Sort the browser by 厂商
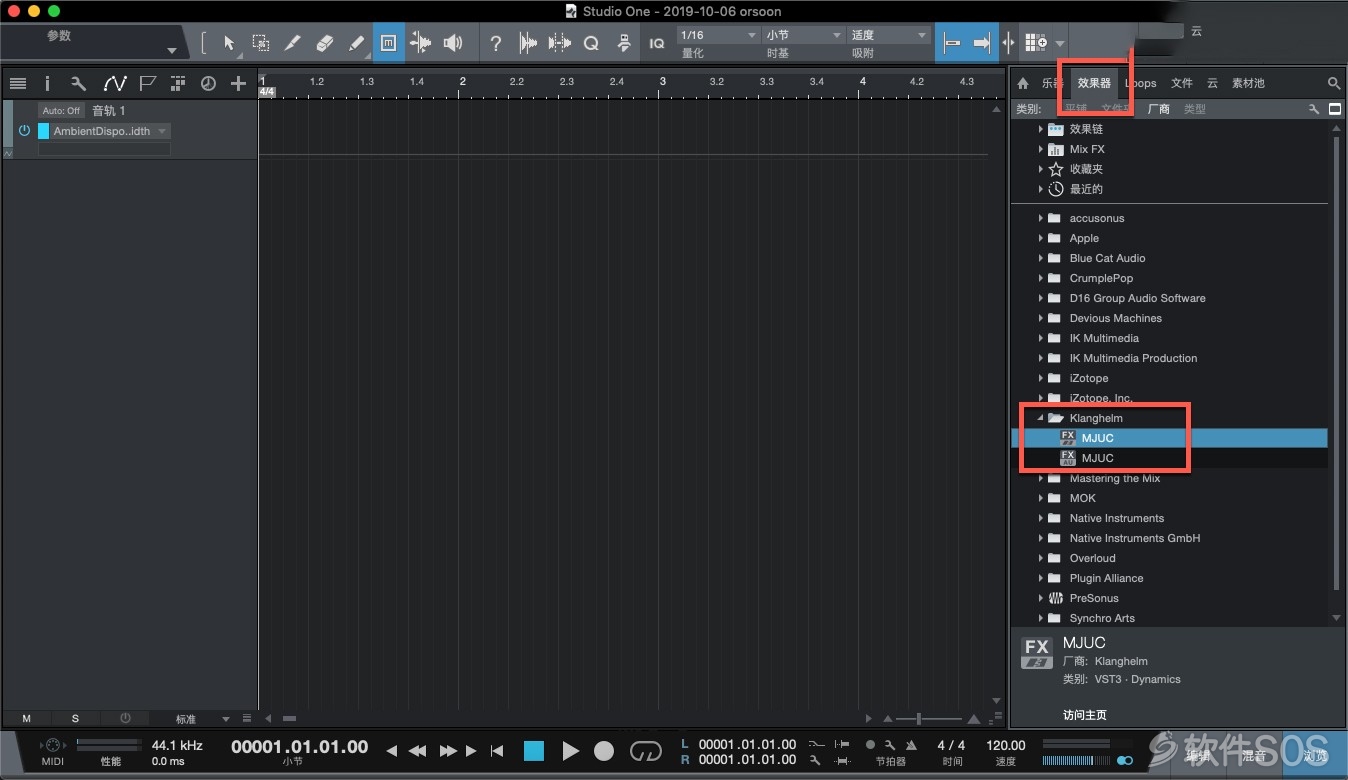 click(1159, 109)
